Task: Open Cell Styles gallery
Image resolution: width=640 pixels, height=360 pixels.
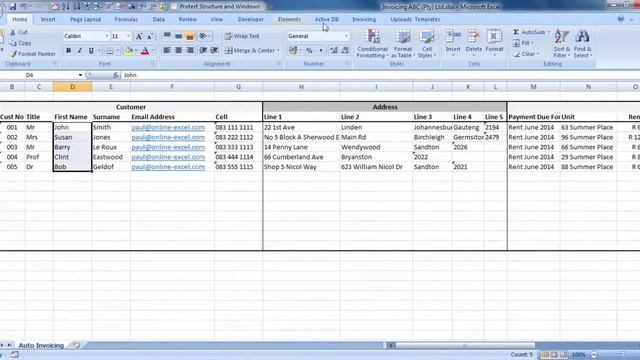Action: (x=427, y=44)
